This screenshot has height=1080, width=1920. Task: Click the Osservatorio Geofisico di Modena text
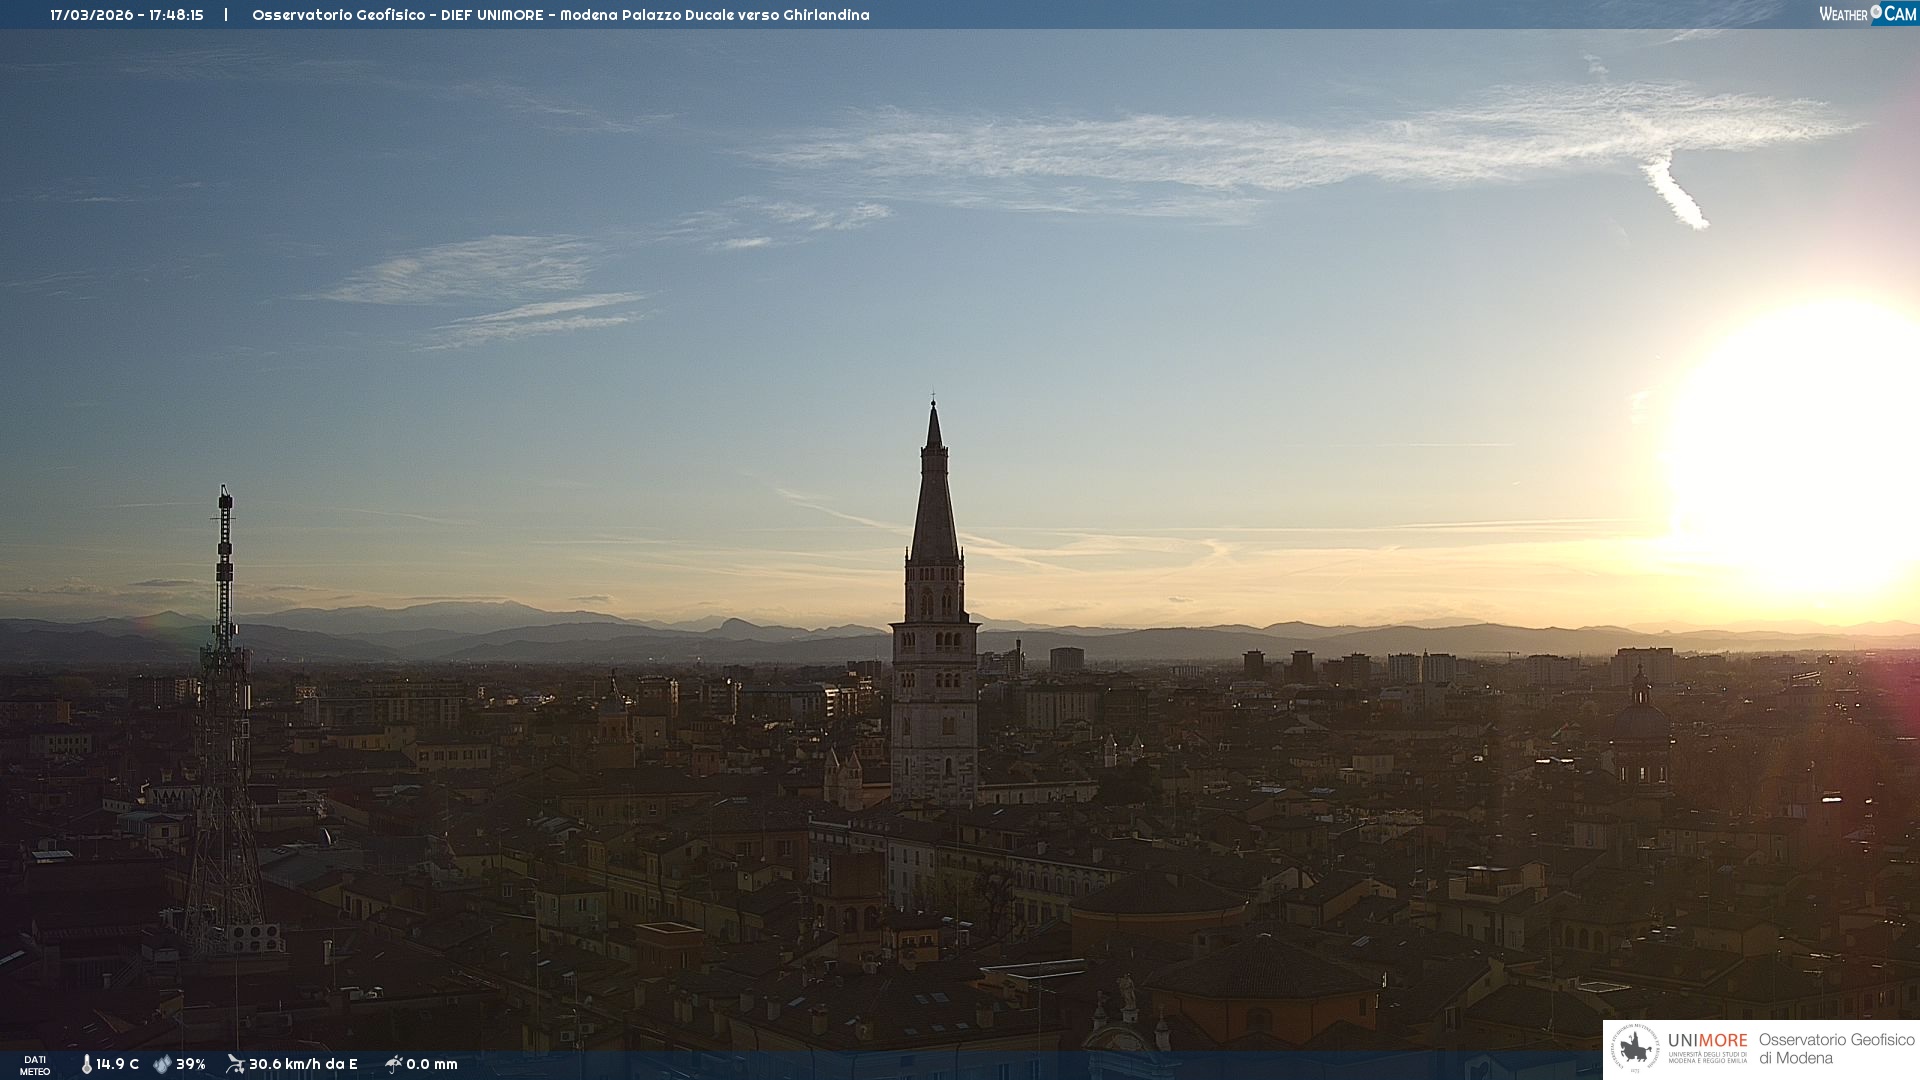point(1836,1048)
